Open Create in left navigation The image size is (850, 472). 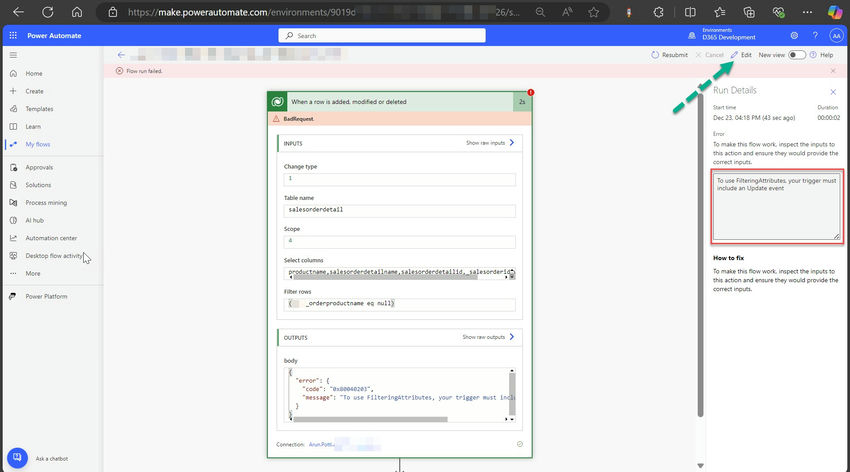tap(34, 91)
